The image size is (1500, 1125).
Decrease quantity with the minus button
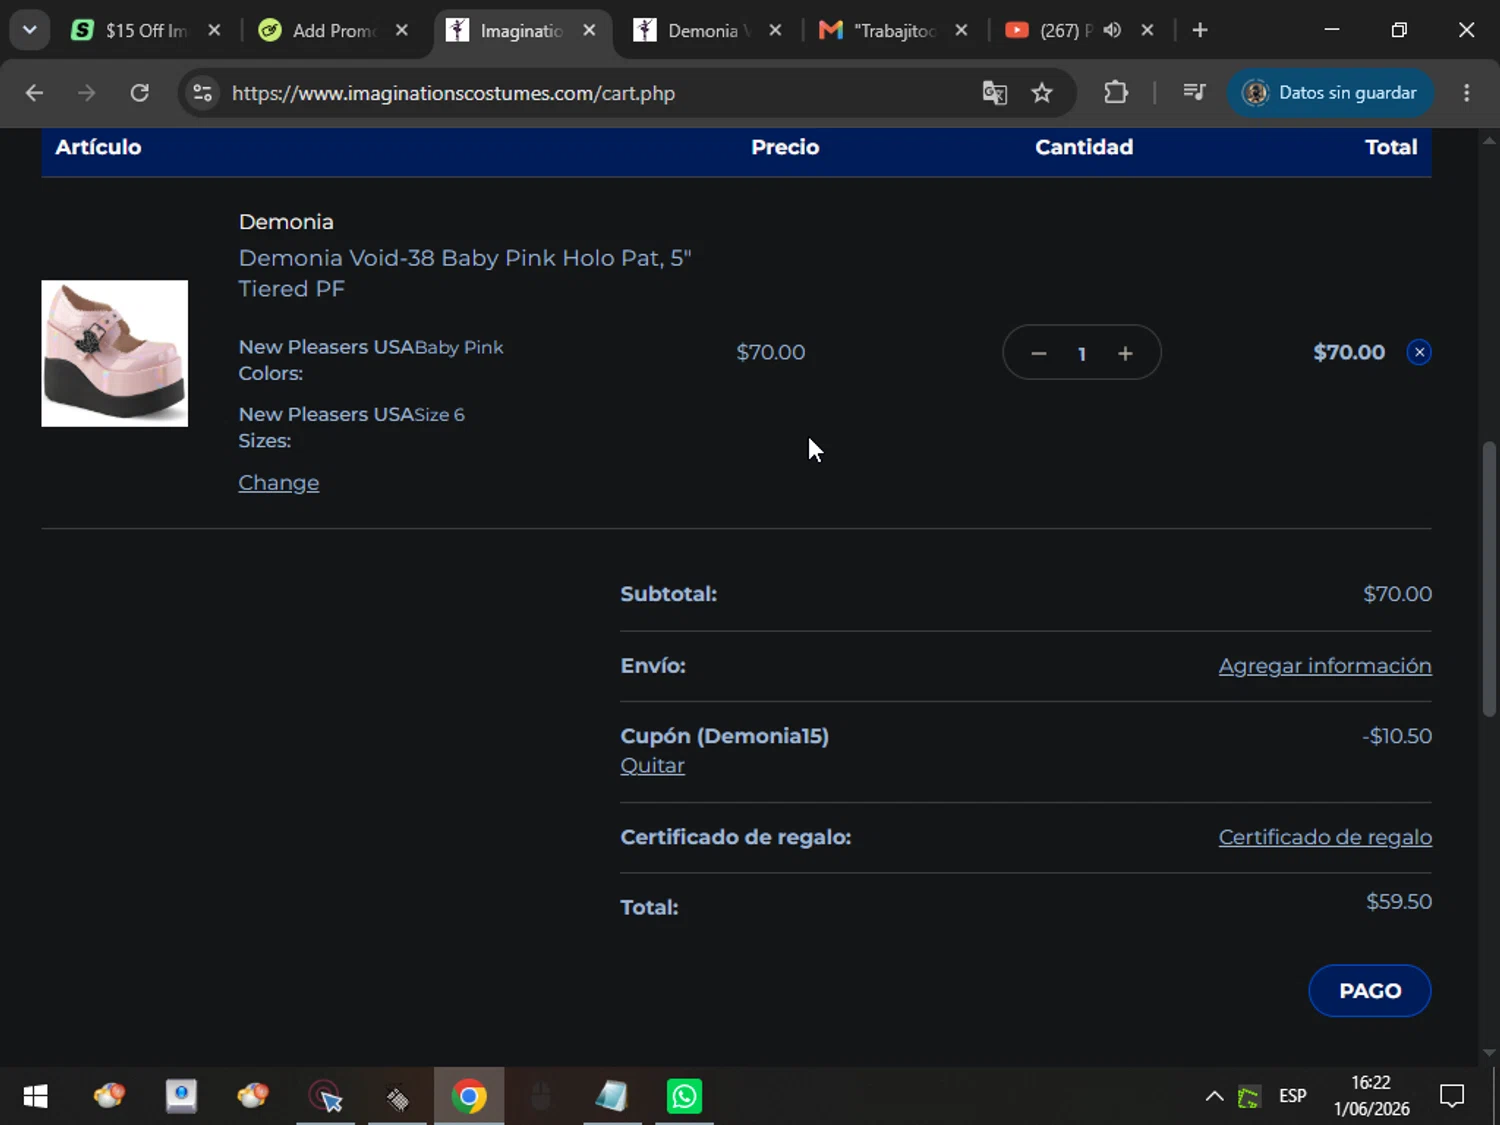point(1038,353)
